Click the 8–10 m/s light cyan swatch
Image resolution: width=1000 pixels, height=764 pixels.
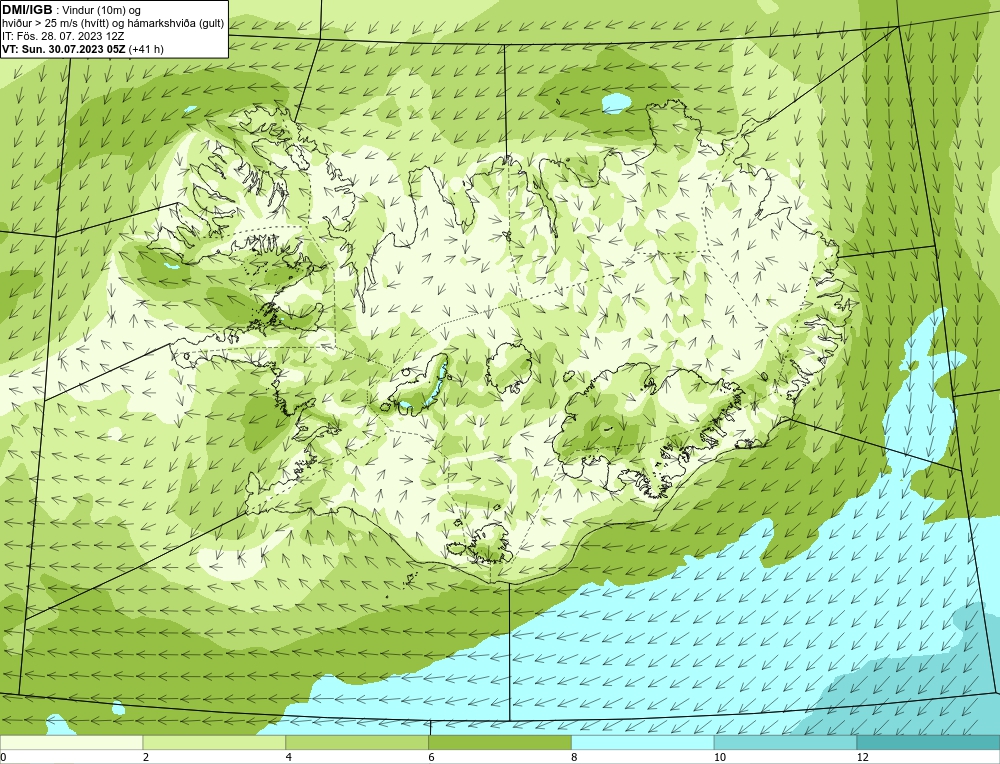point(643,743)
